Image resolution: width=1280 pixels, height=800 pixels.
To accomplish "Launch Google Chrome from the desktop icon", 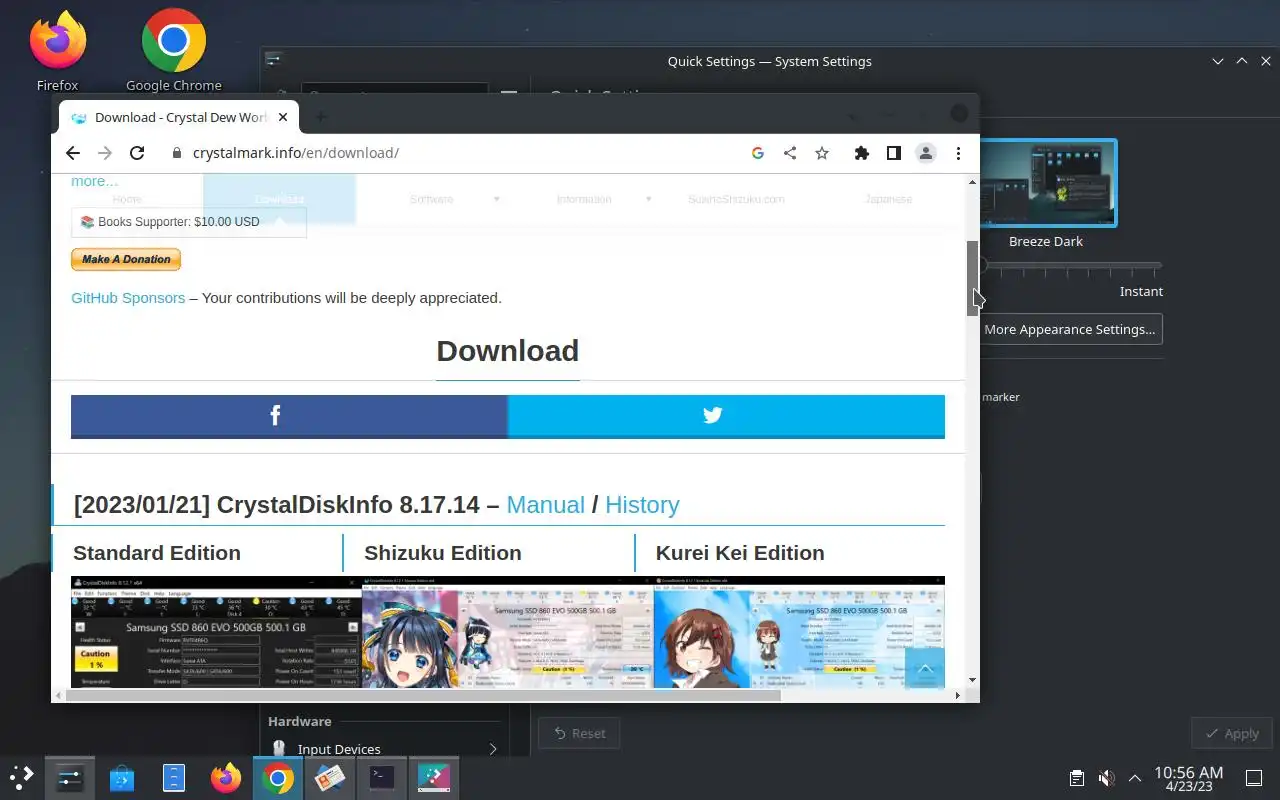I will [174, 50].
